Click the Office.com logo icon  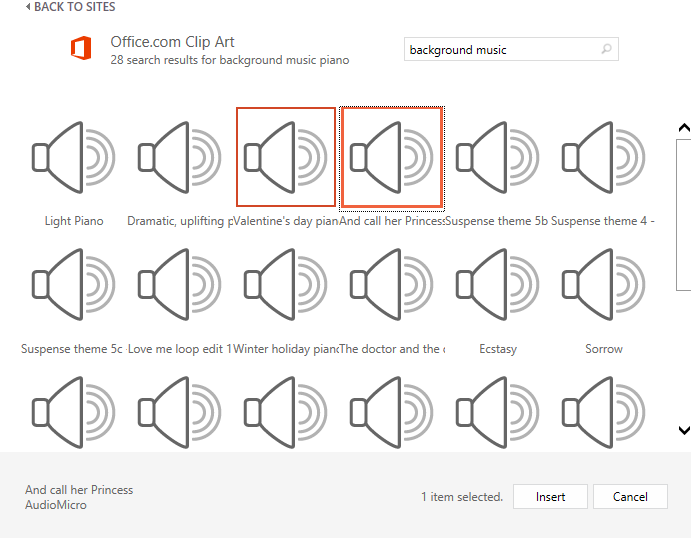pyautogui.click(x=82, y=50)
